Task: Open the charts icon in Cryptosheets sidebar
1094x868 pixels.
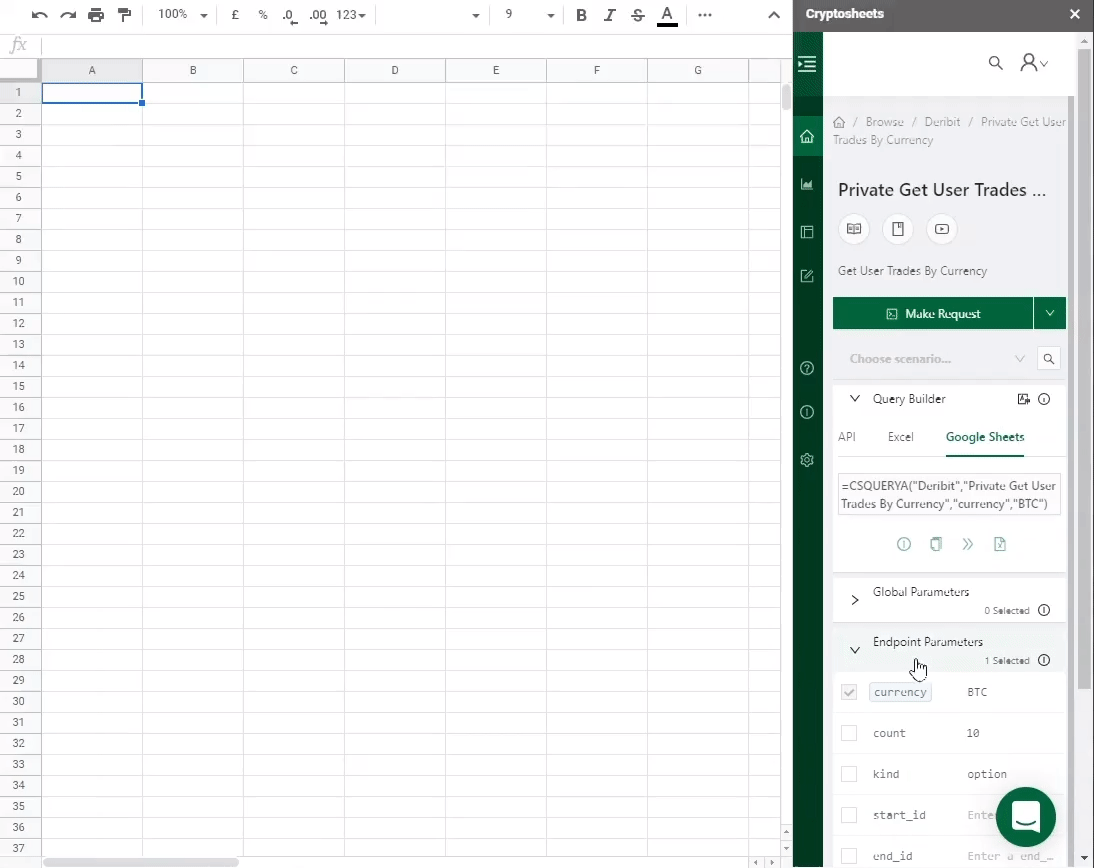Action: point(807,184)
